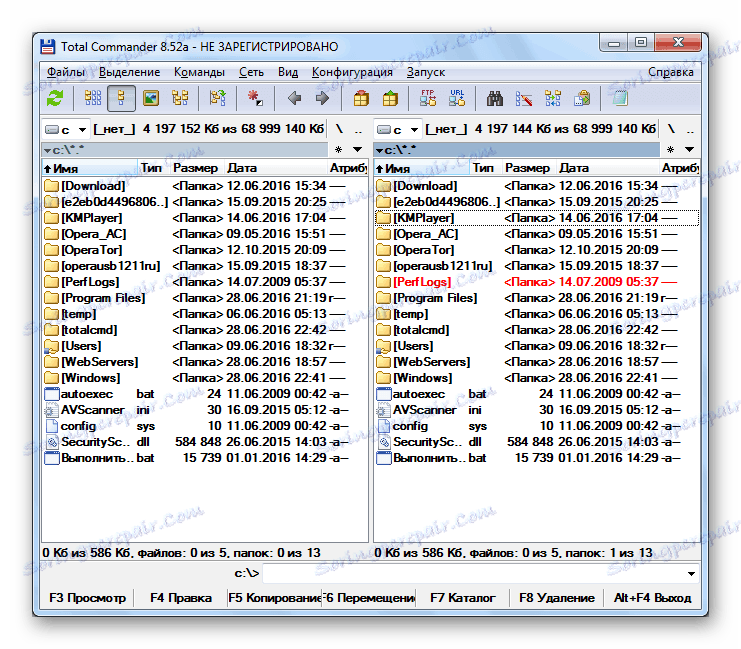741x649 pixels.
Task: Select AVScanner ini file in the right panel
Action: [537, 410]
